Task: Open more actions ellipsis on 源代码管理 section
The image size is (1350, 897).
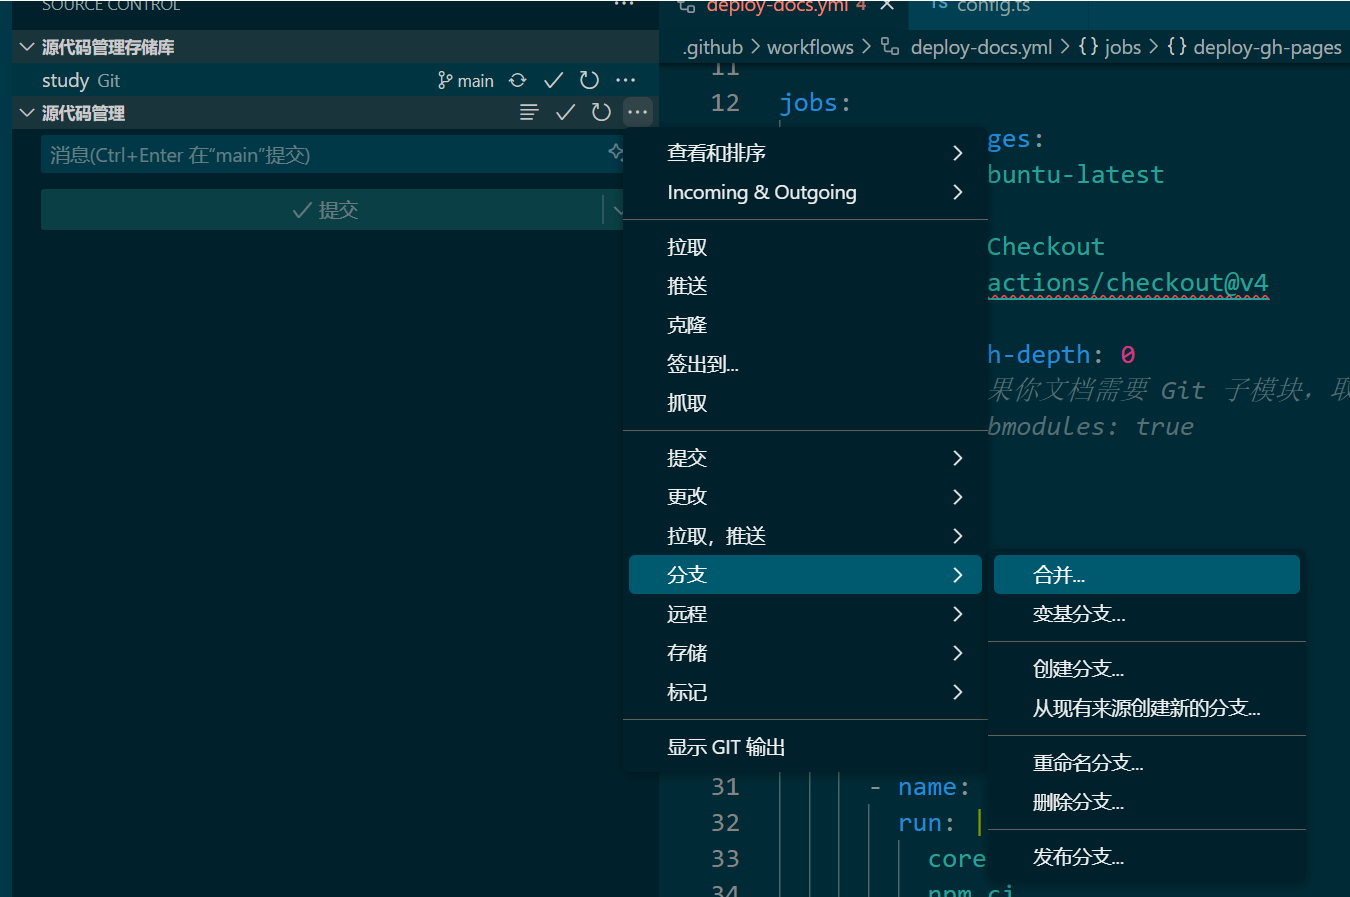Action: point(637,112)
